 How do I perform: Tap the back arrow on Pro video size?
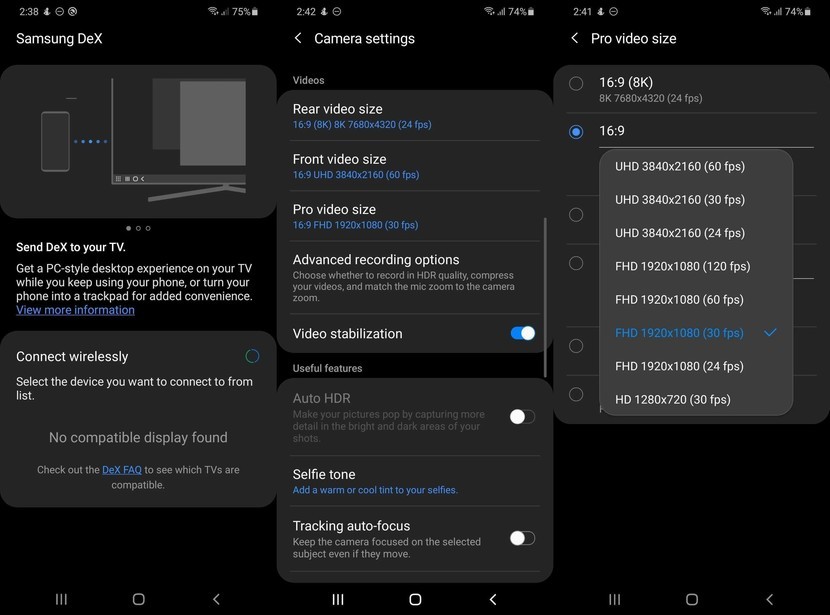(x=574, y=38)
